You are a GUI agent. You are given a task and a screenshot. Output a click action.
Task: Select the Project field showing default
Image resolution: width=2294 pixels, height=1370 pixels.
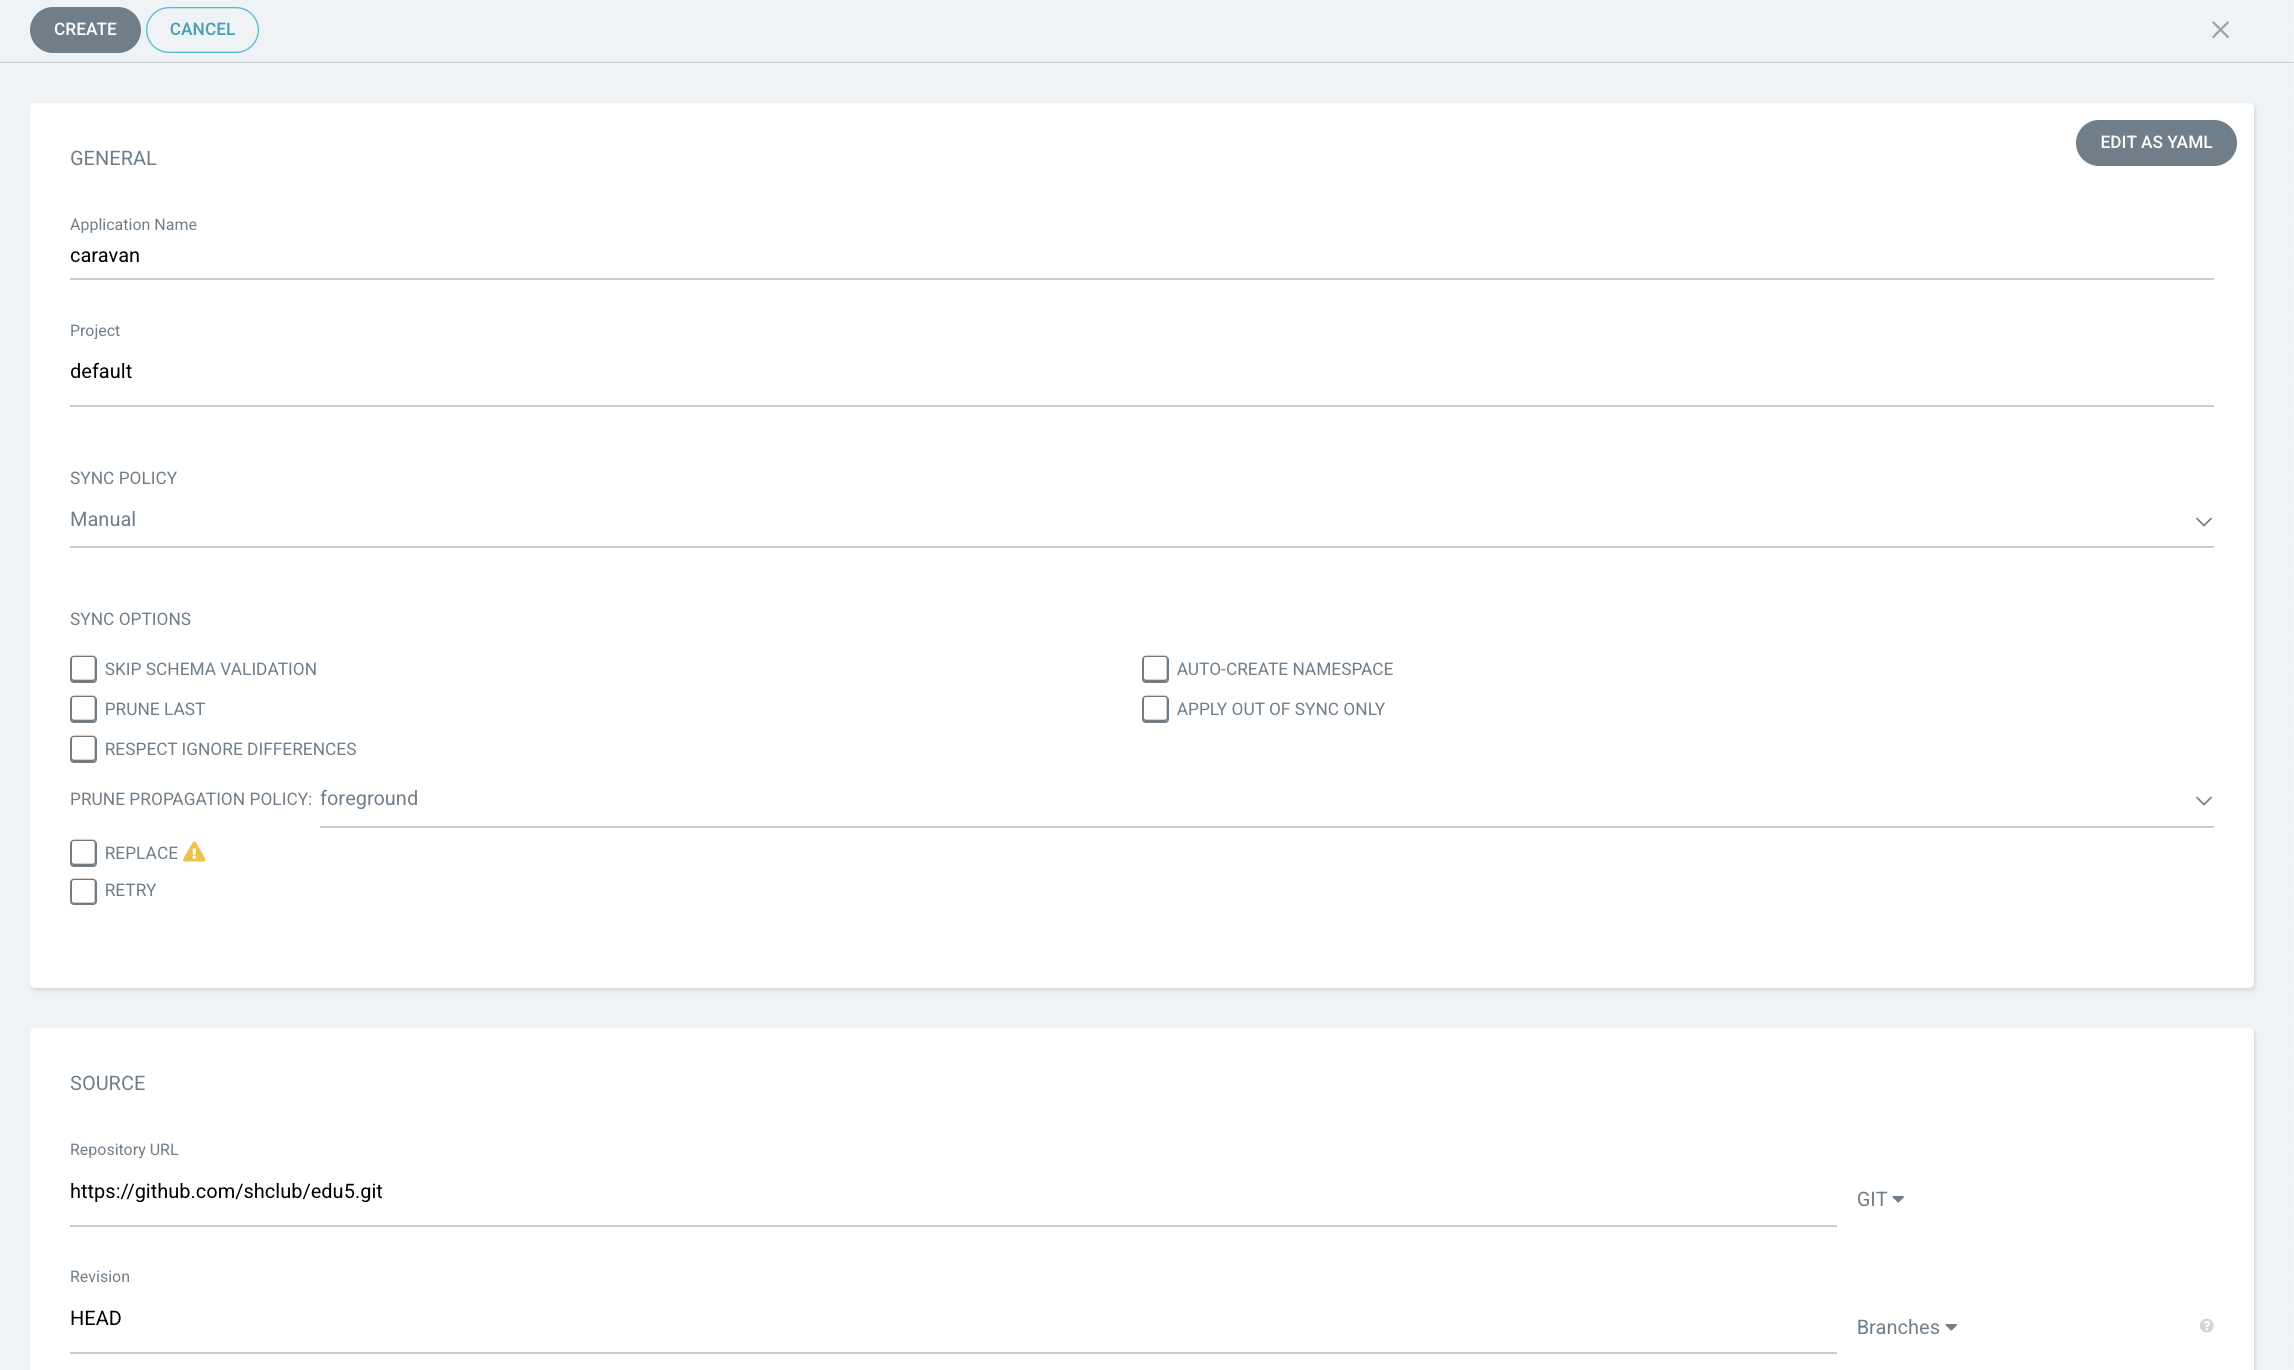[1141, 372]
